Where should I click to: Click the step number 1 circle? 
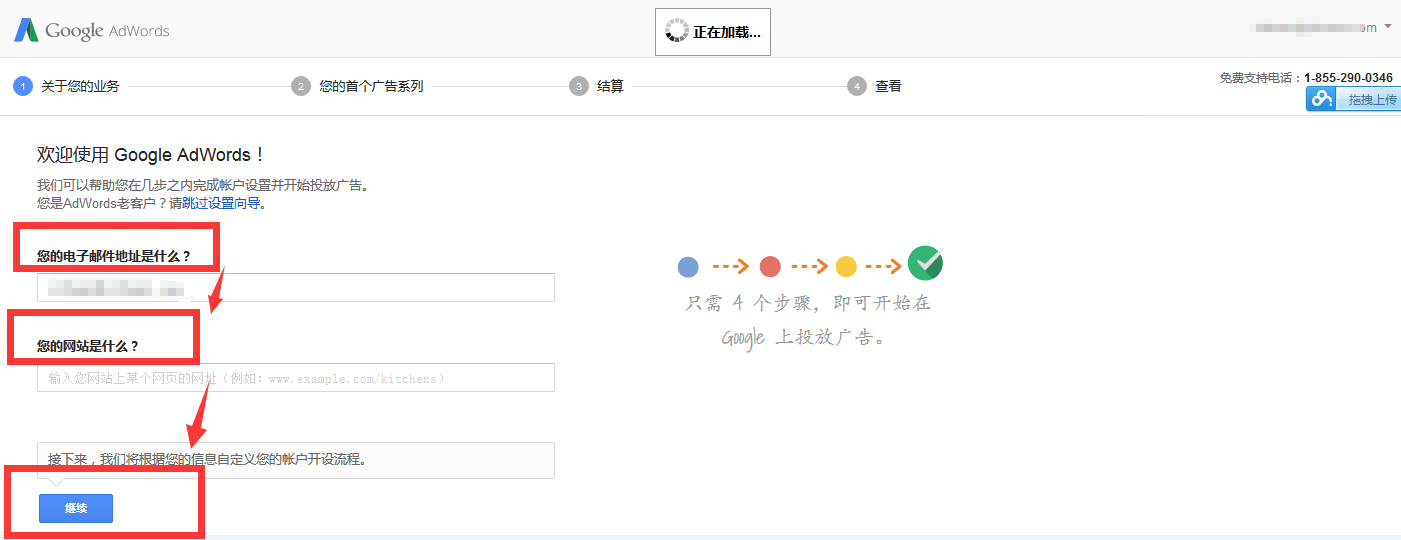point(23,86)
